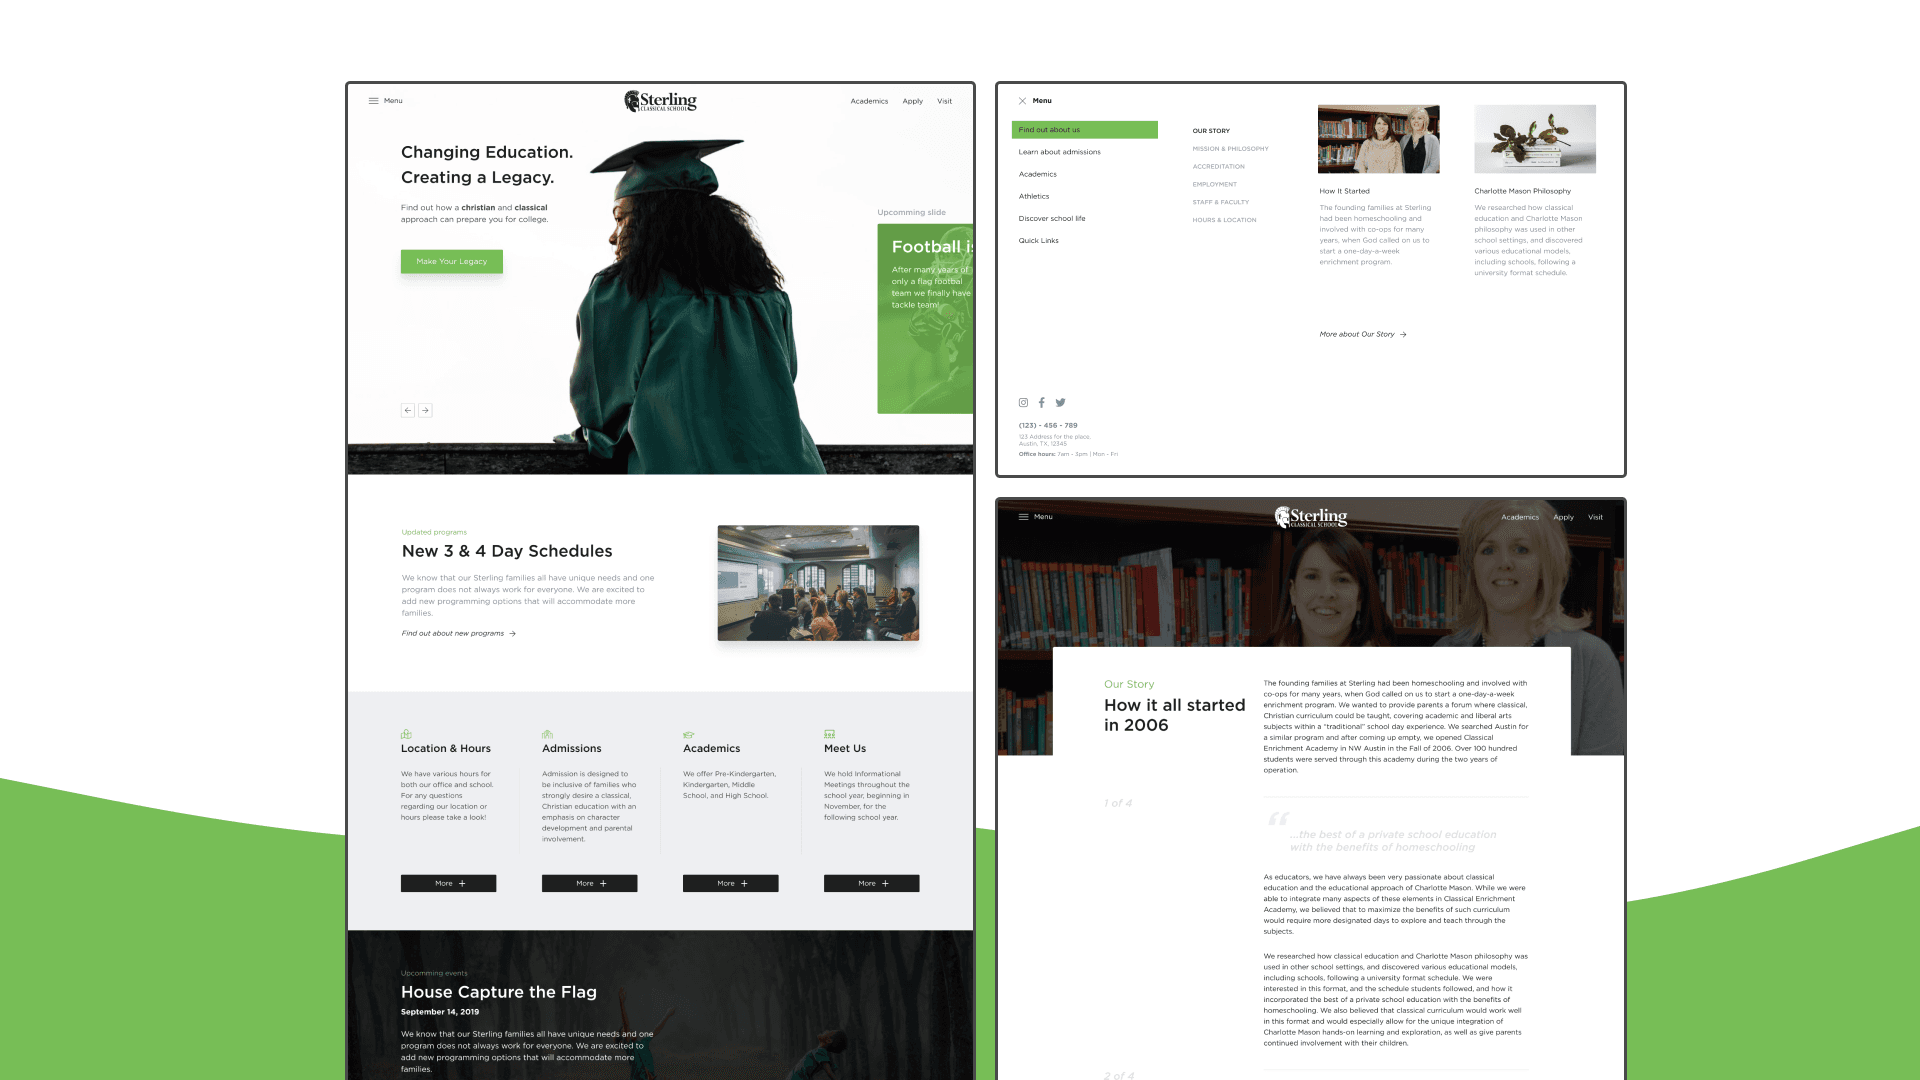The image size is (1920, 1080).
Task: Click the Twitter icon in menu
Action: point(1060,403)
